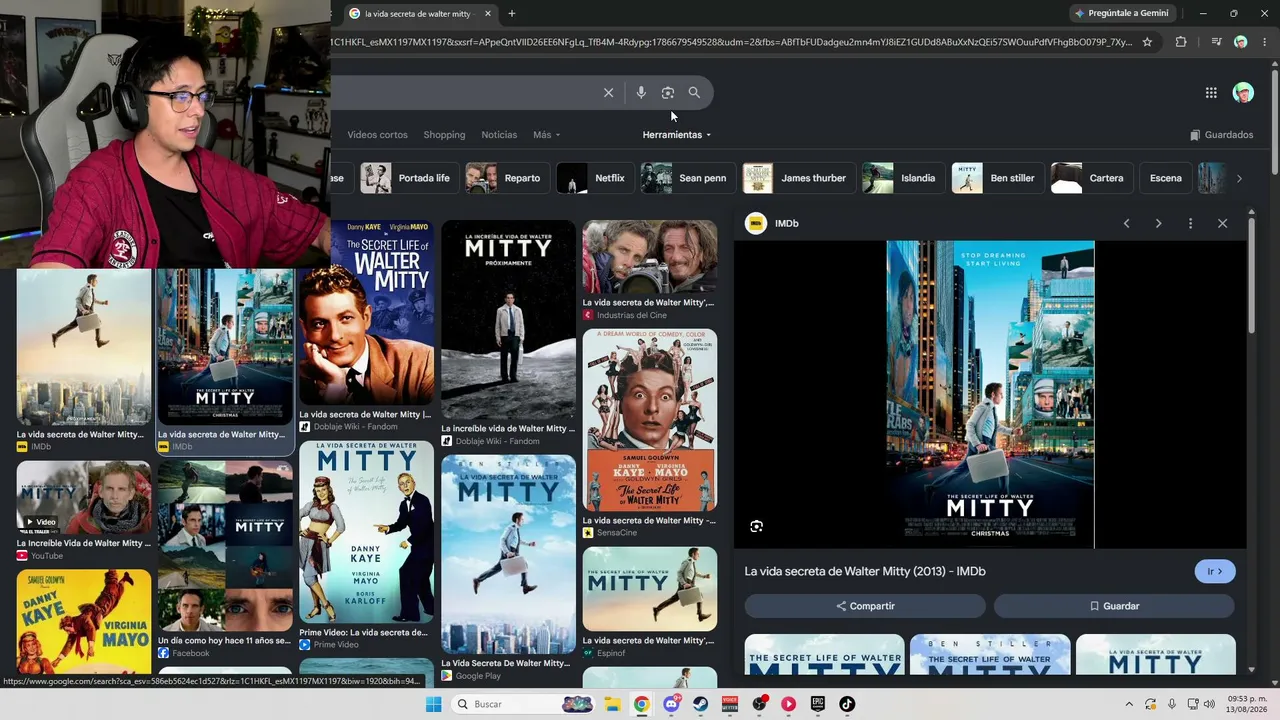
Task: Bookmark this page with the star
Action: tap(1147, 42)
